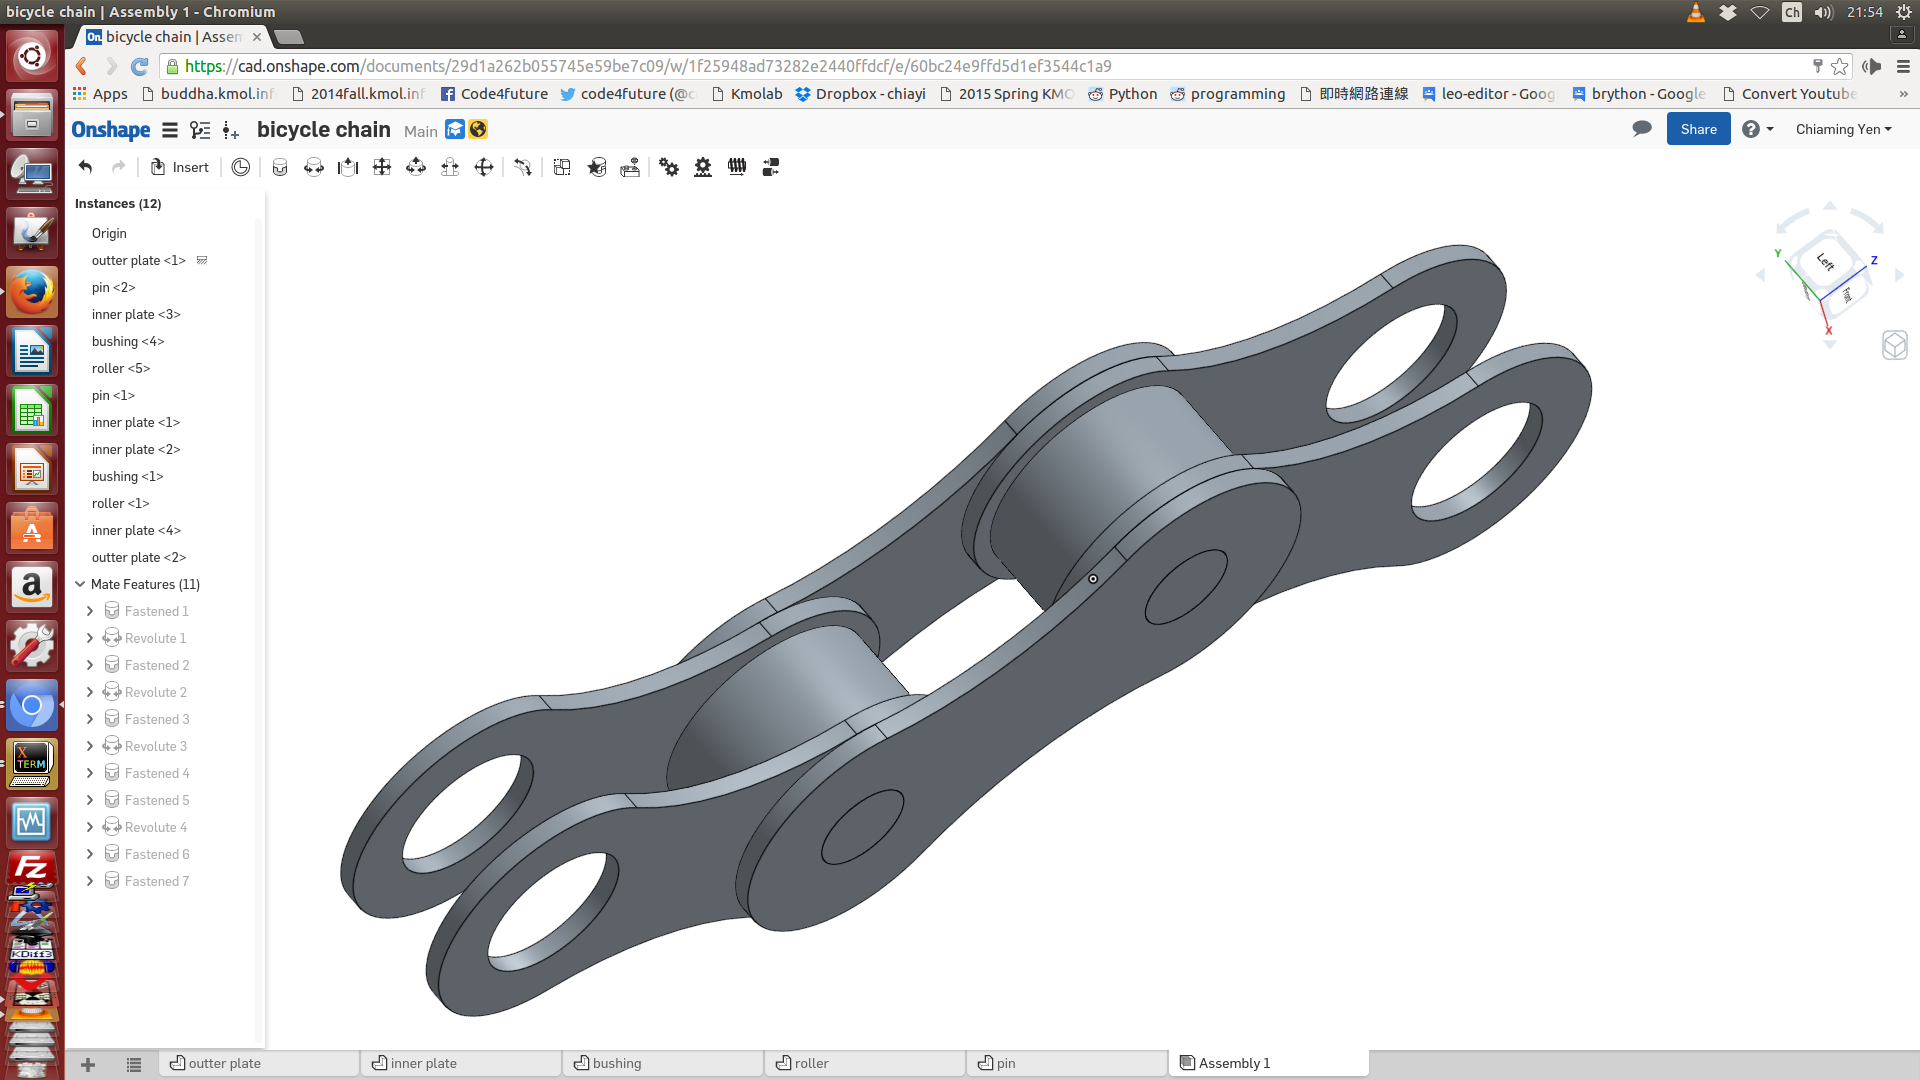
Task: Expand the Revolute 2 mate feature
Action: pyautogui.click(x=90, y=692)
